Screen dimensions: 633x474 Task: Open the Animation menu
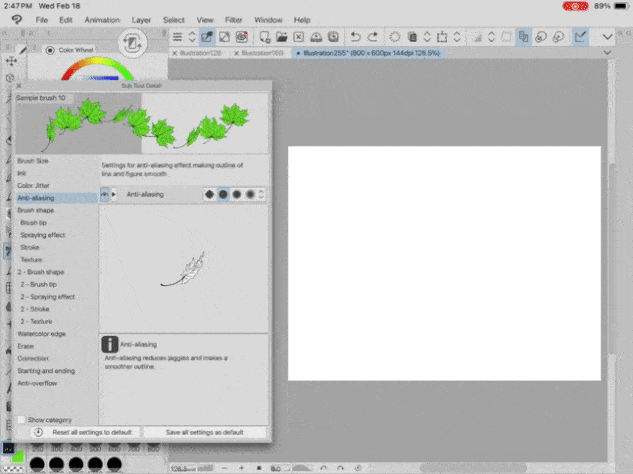click(x=102, y=20)
